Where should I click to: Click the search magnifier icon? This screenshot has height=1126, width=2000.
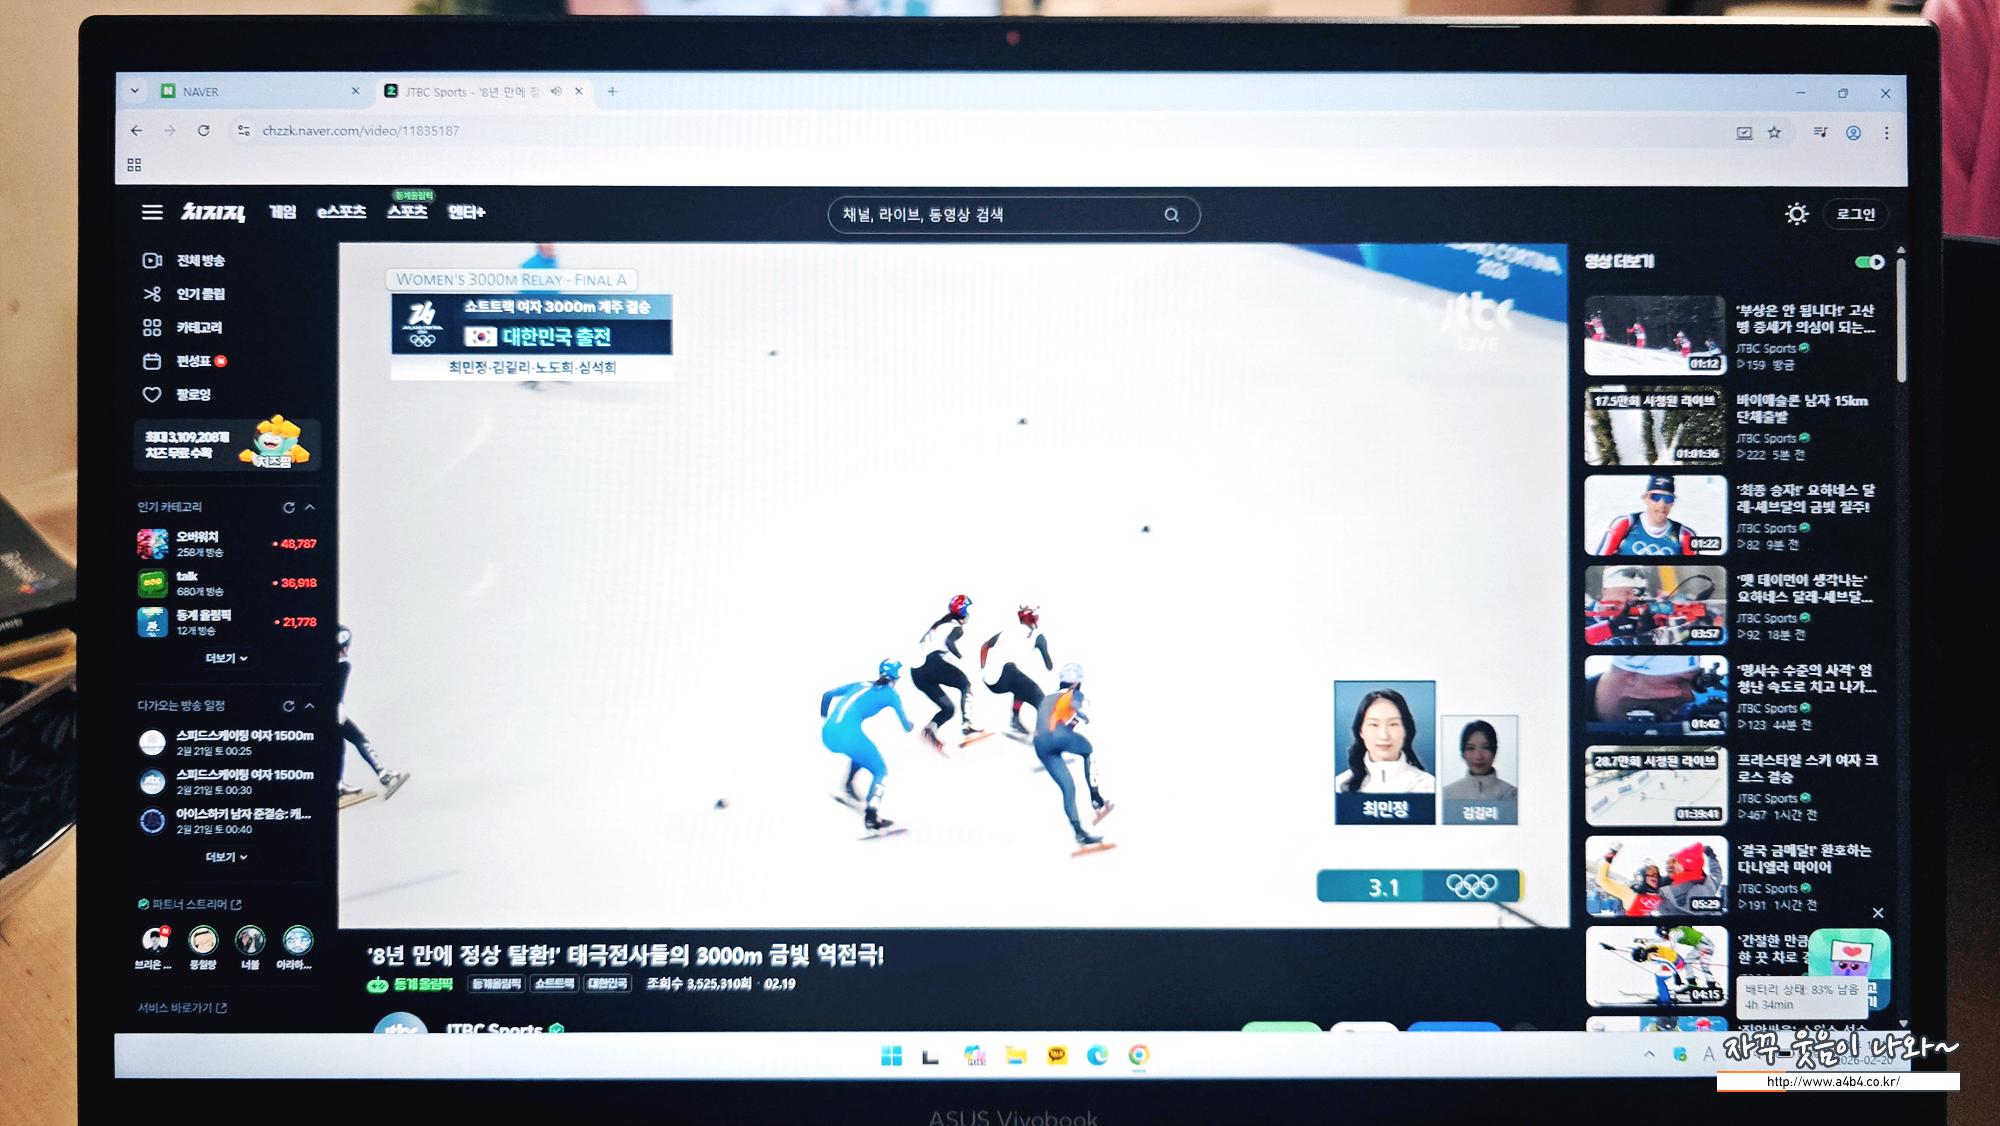(1171, 215)
